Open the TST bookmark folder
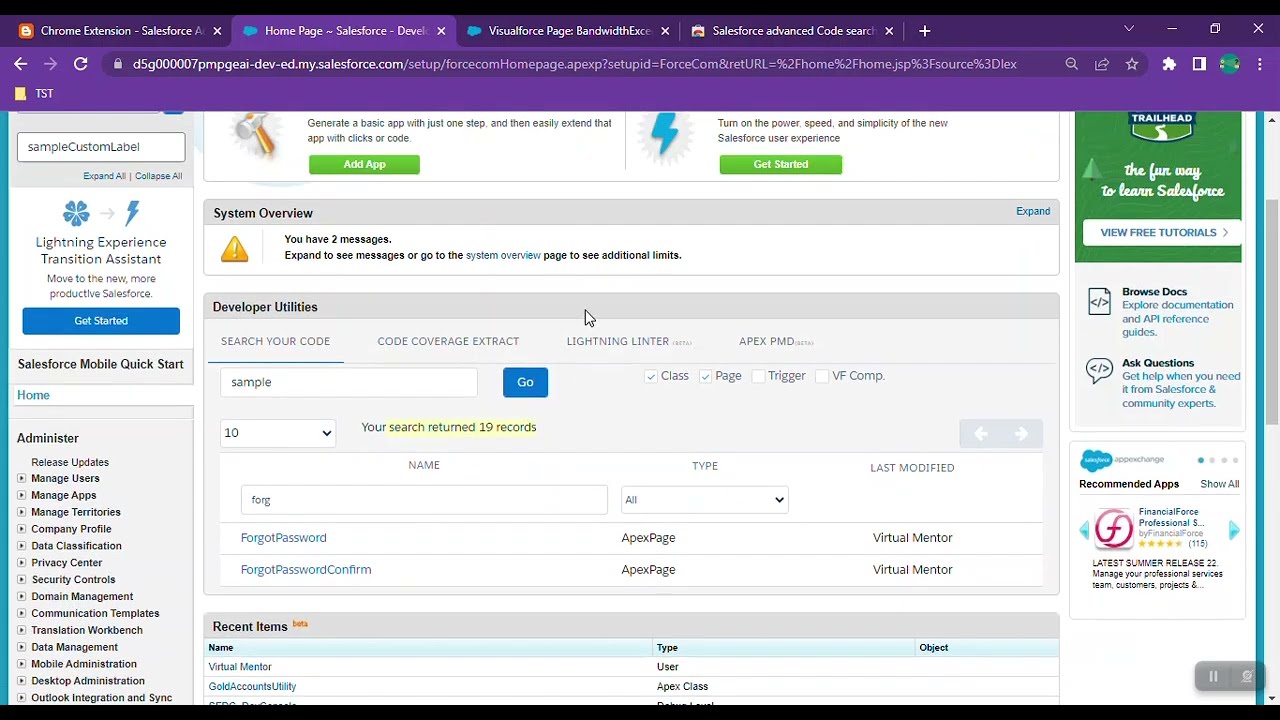 [x=33, y=93]
